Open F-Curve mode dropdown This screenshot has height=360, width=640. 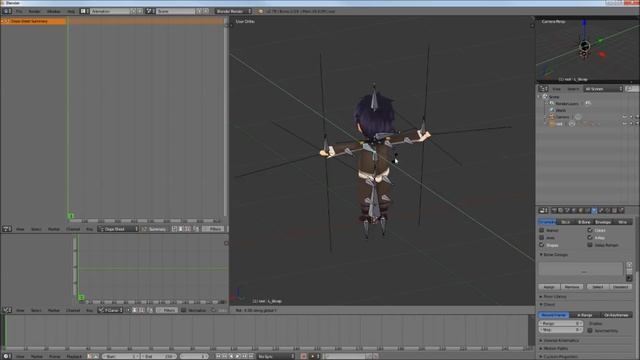tap(110, 310)
